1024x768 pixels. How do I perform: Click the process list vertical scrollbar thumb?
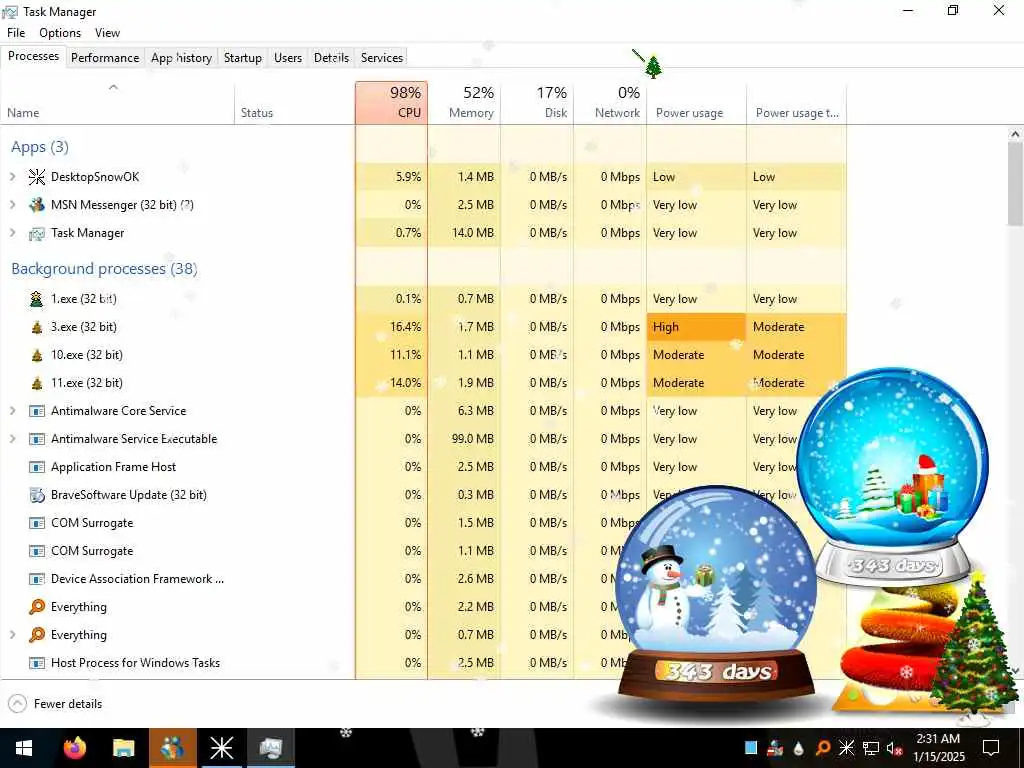coord(1015,184)
